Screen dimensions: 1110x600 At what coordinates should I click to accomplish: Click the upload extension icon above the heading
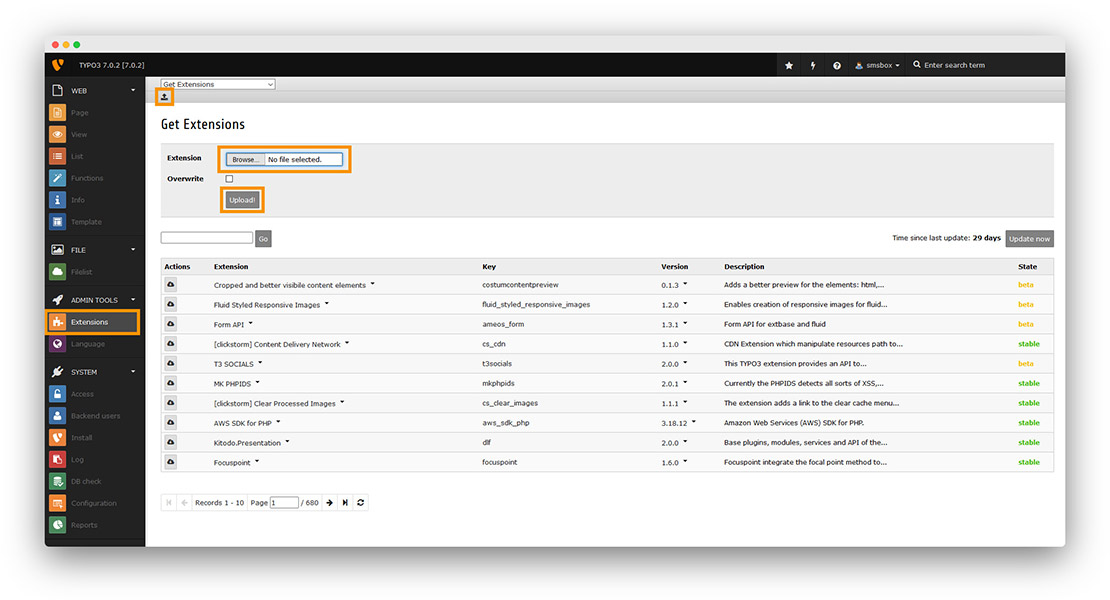(163, 97)
